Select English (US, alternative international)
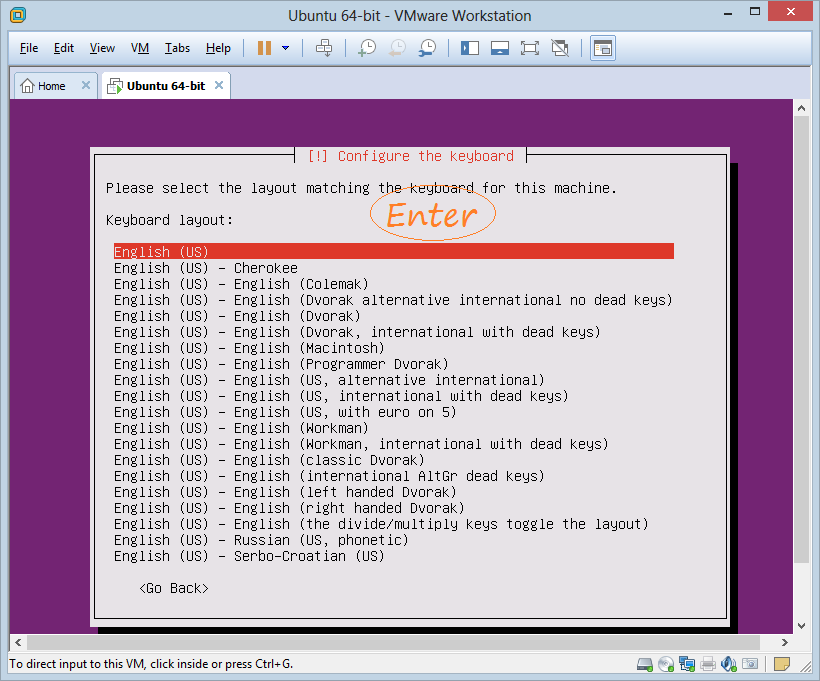Screen dimensions: 820x681 [x=329, y=380]
